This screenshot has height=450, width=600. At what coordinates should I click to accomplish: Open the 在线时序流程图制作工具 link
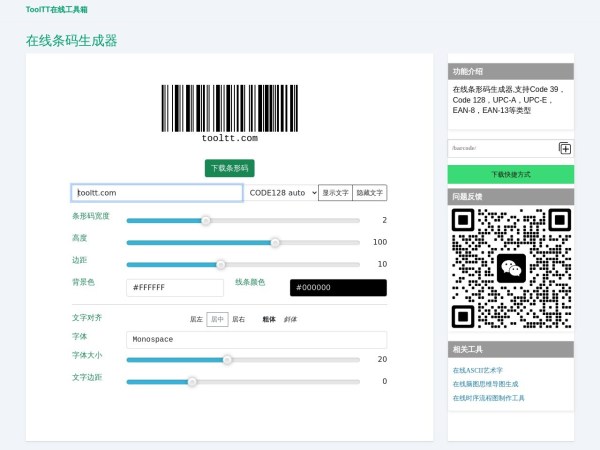pos(489,397)
